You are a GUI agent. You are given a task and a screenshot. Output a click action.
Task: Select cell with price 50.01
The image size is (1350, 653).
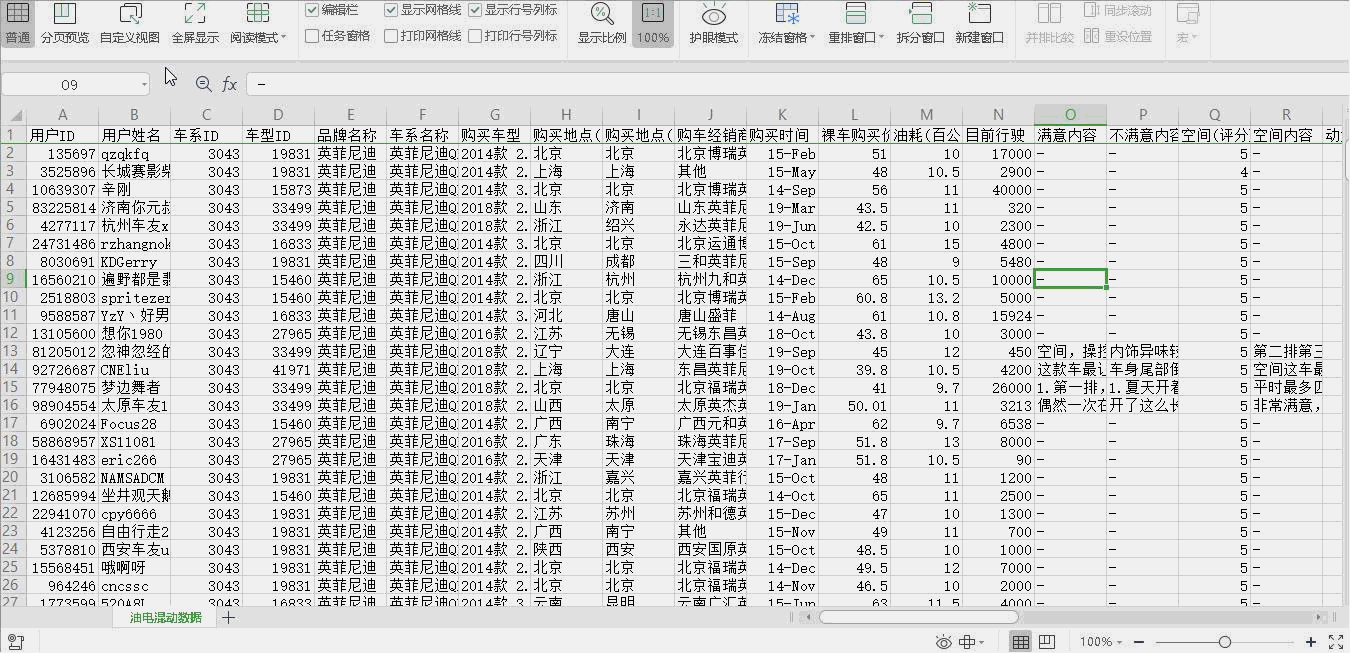854,405
